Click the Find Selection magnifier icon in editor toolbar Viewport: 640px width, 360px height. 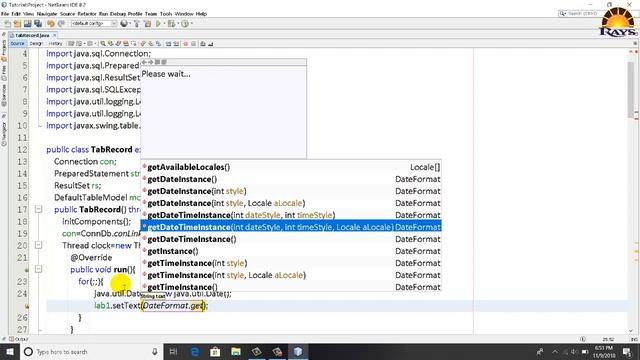[x=103, y=44]
